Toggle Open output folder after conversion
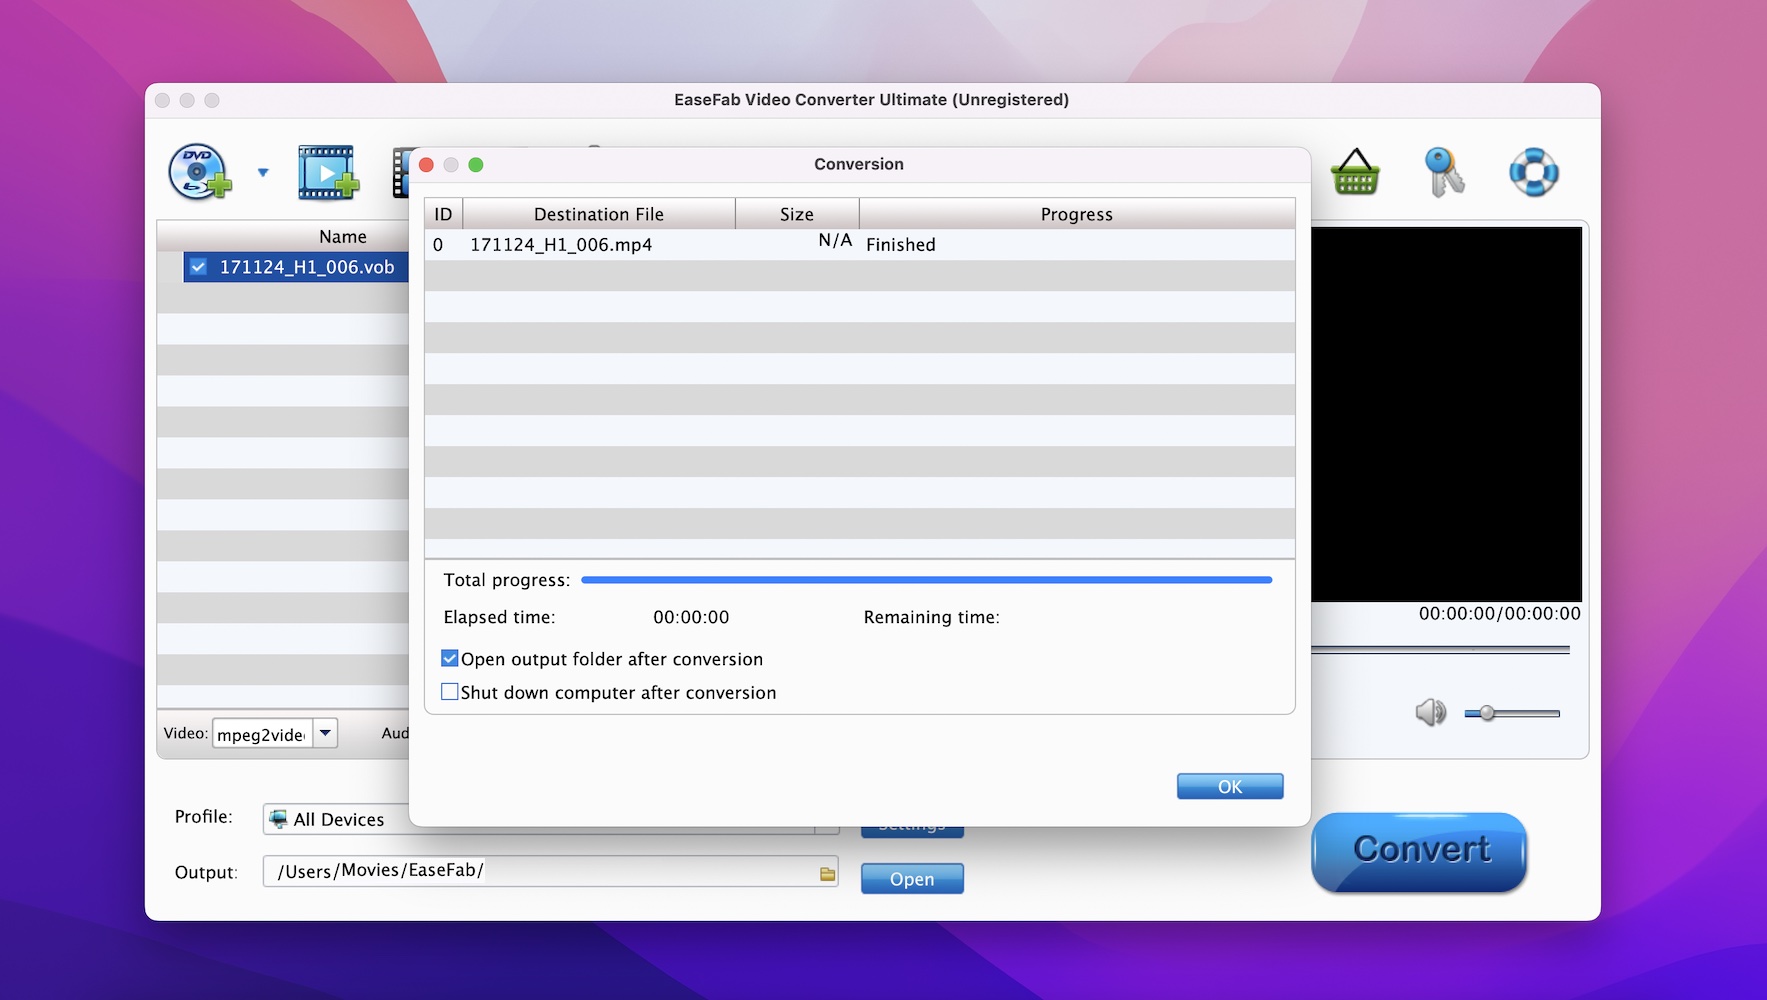Viewport: 1767px width, 1000px height. tap(450, 659)
